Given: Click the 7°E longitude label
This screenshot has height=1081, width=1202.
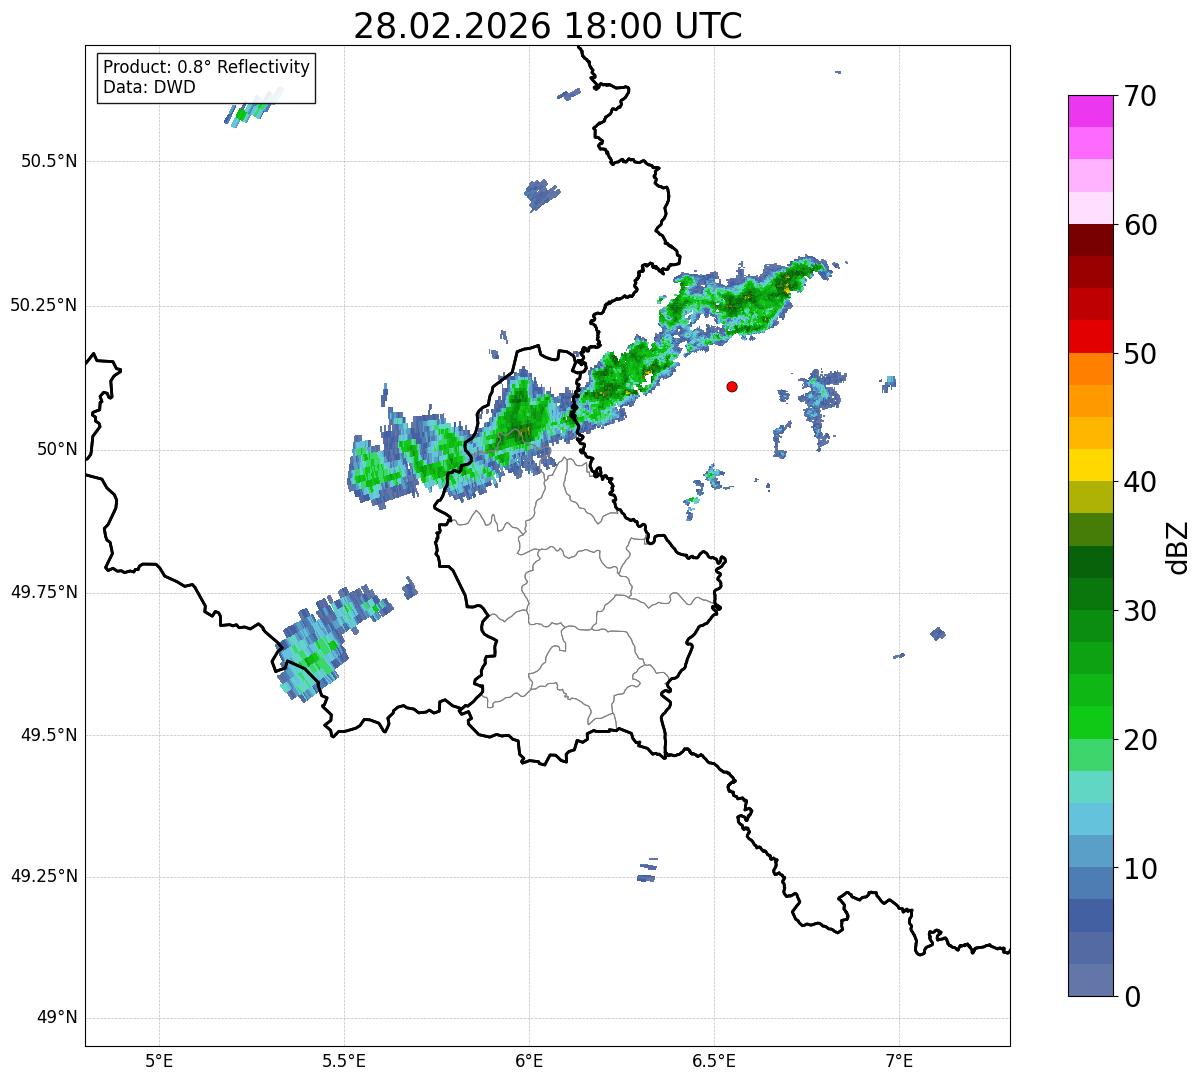Looking at the screenshot, I should pos(899,1060).
